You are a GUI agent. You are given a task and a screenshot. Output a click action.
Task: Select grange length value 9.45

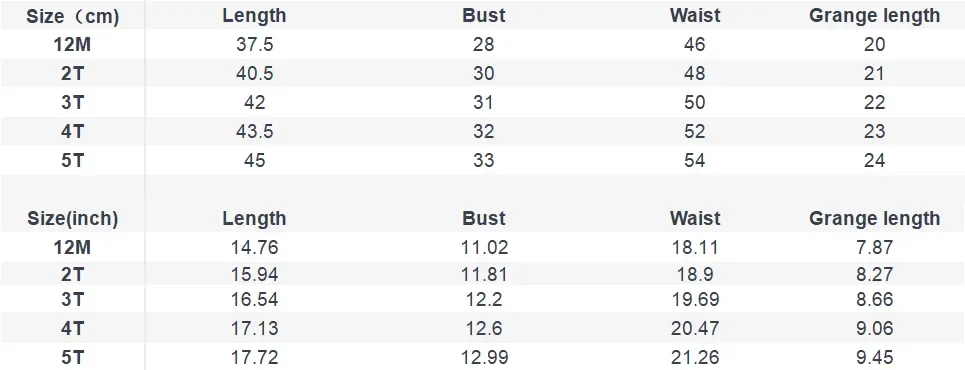[875, 357]
